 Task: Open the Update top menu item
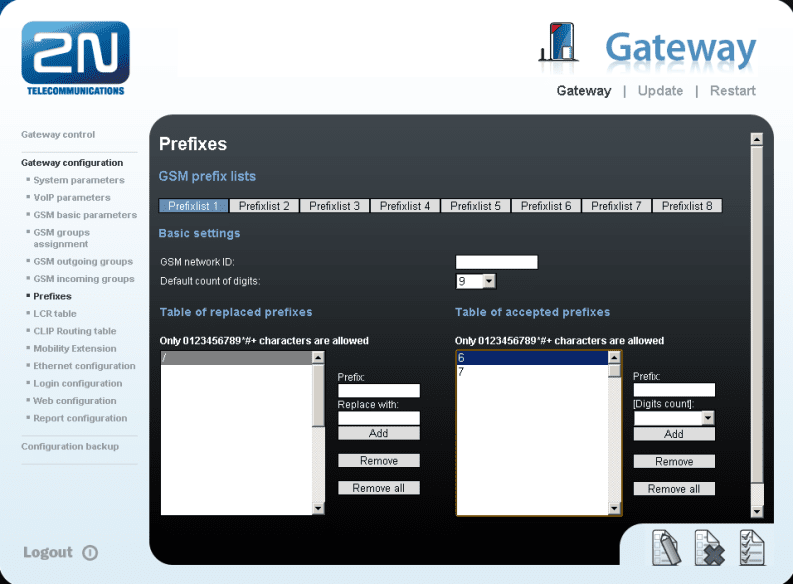[660, 91]
